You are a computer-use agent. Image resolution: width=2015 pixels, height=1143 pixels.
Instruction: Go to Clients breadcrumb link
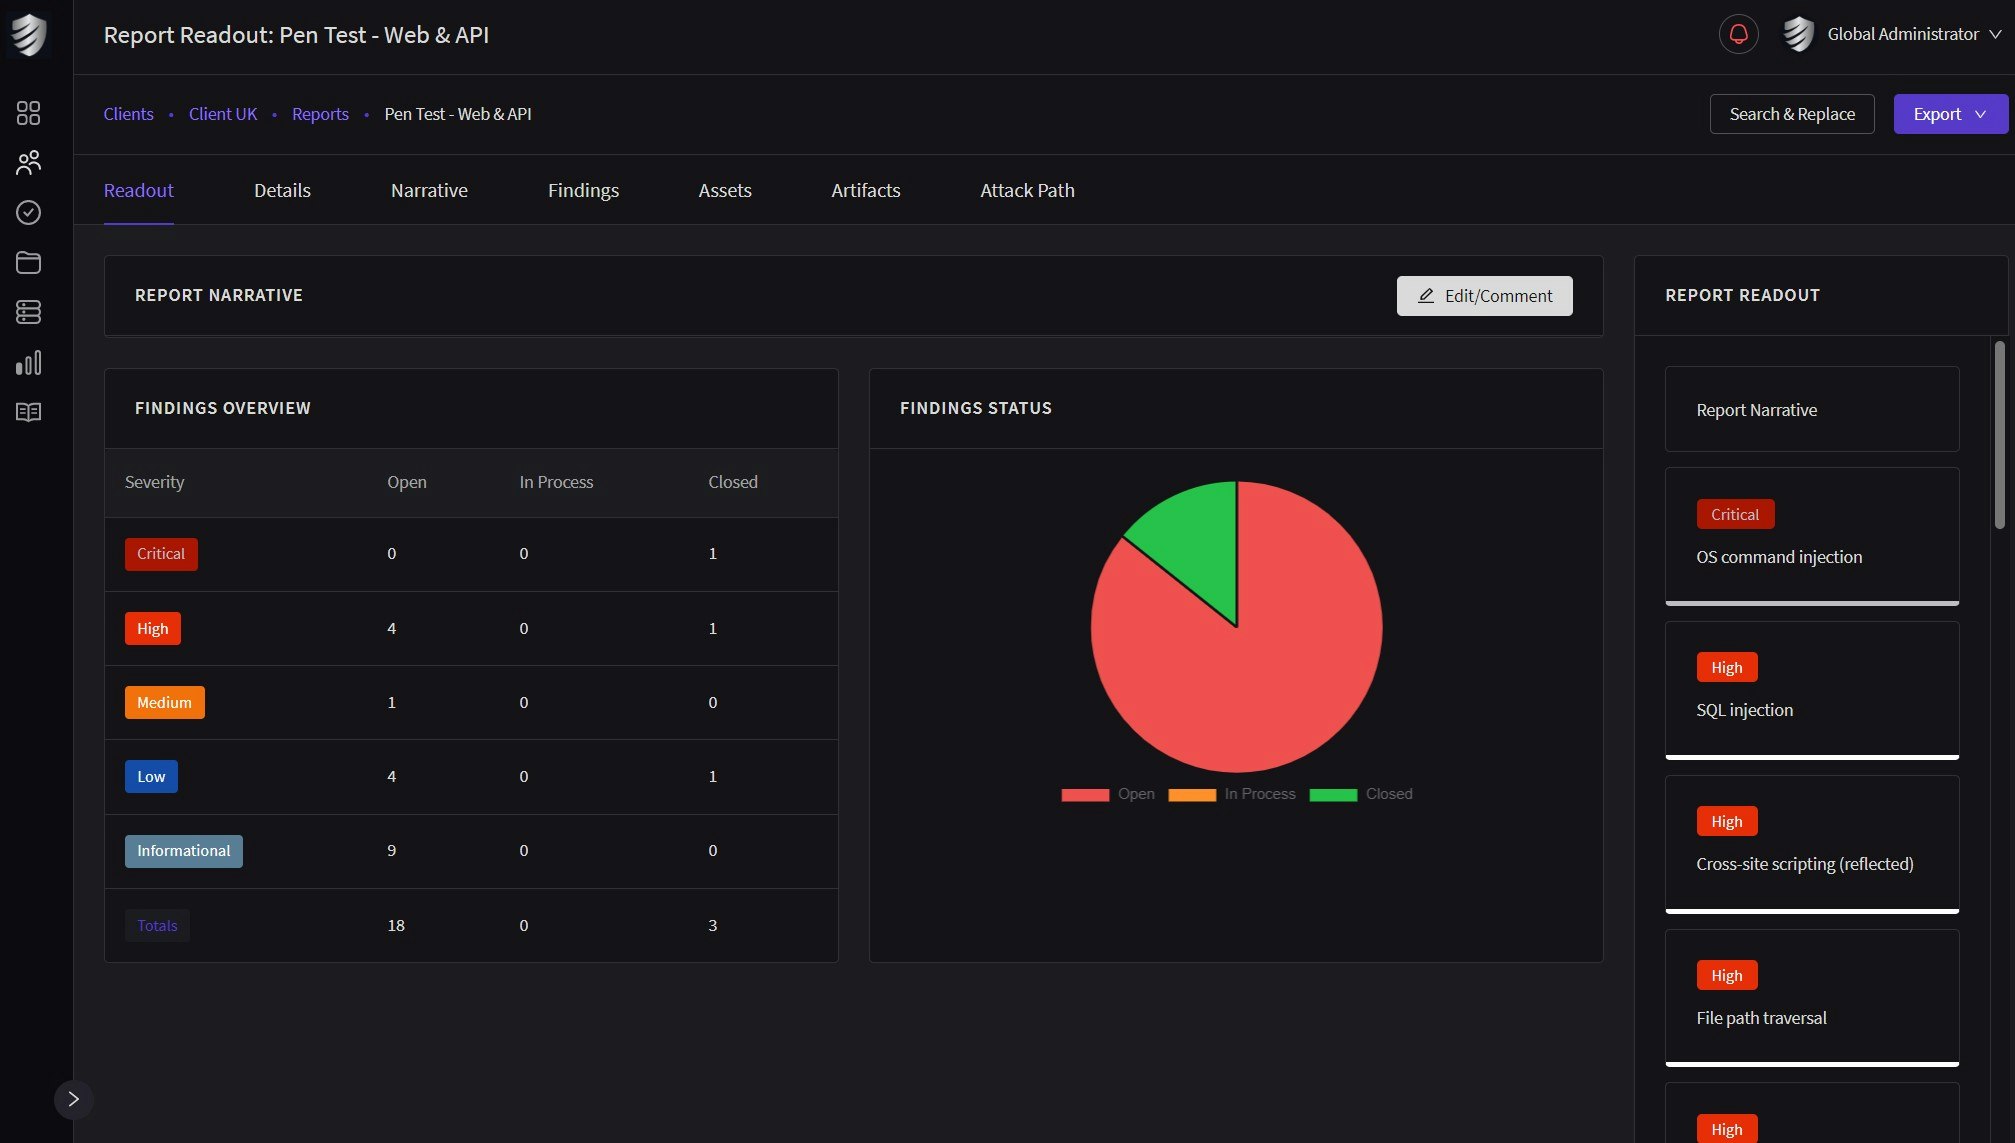(x=129, y=114)
